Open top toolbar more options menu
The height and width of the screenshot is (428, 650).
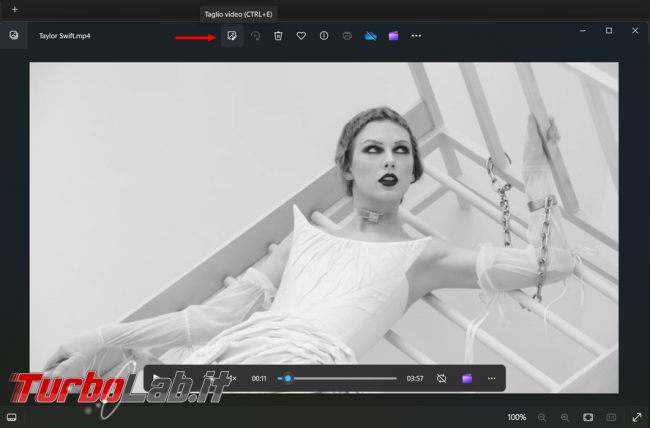point(416,36)
